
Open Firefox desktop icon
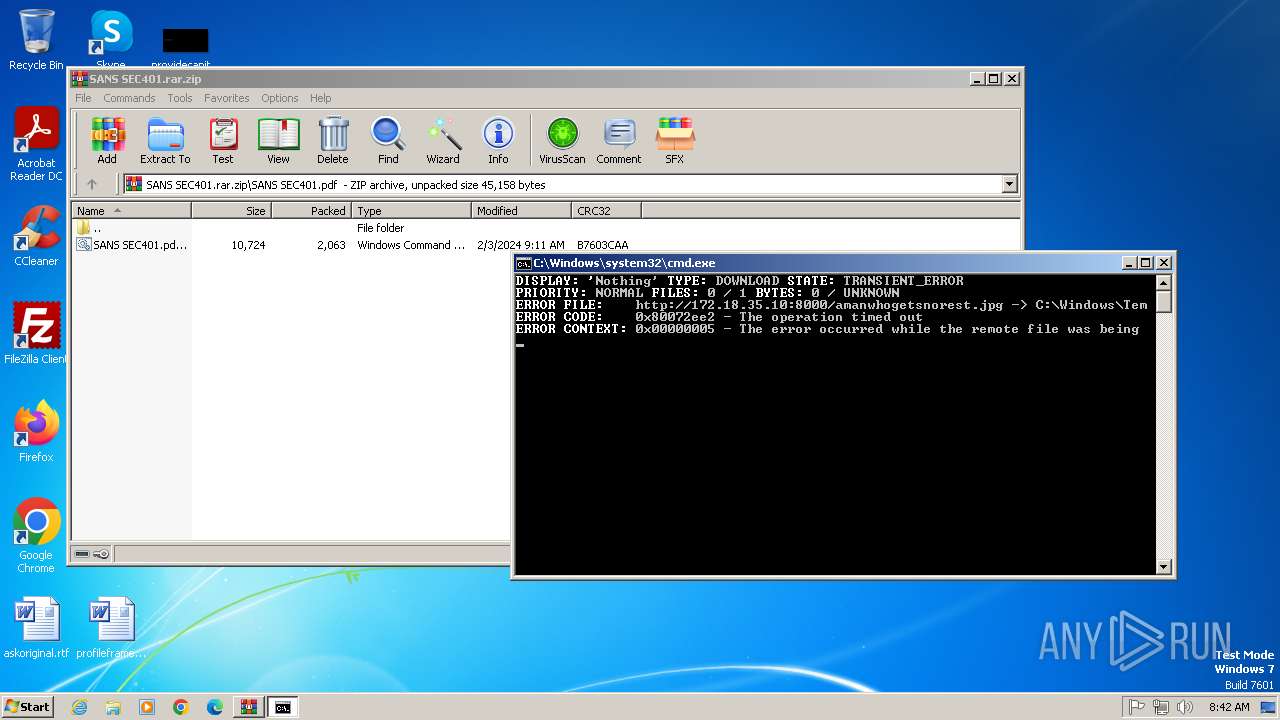[36, 432]
